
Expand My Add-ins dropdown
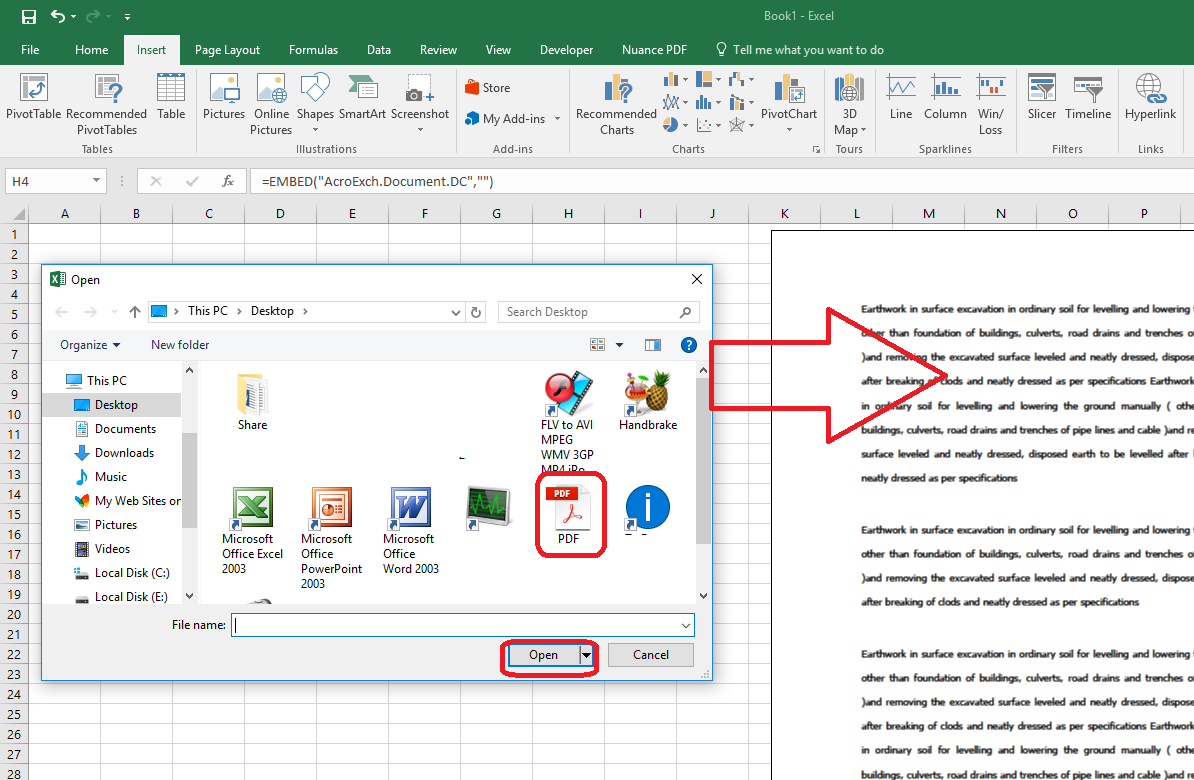coord(557,119)
